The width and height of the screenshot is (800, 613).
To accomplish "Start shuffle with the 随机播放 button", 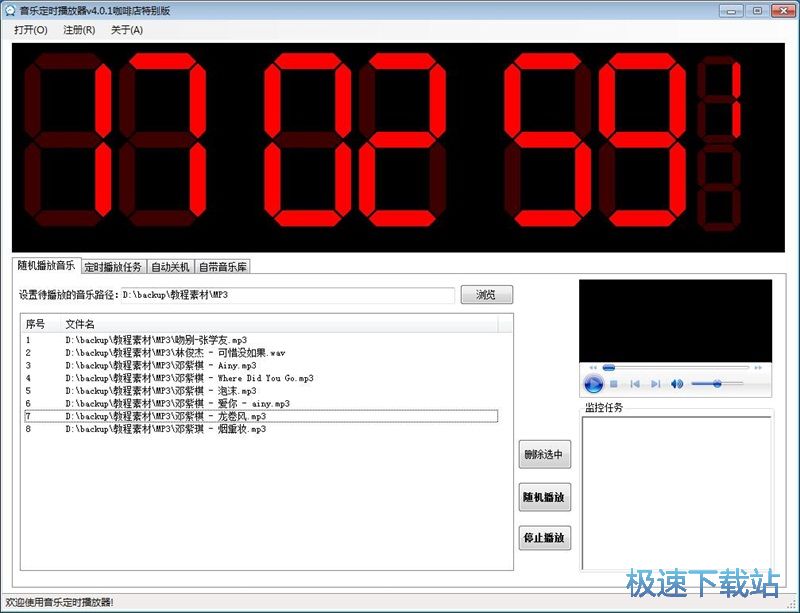I will click(543, 496).
